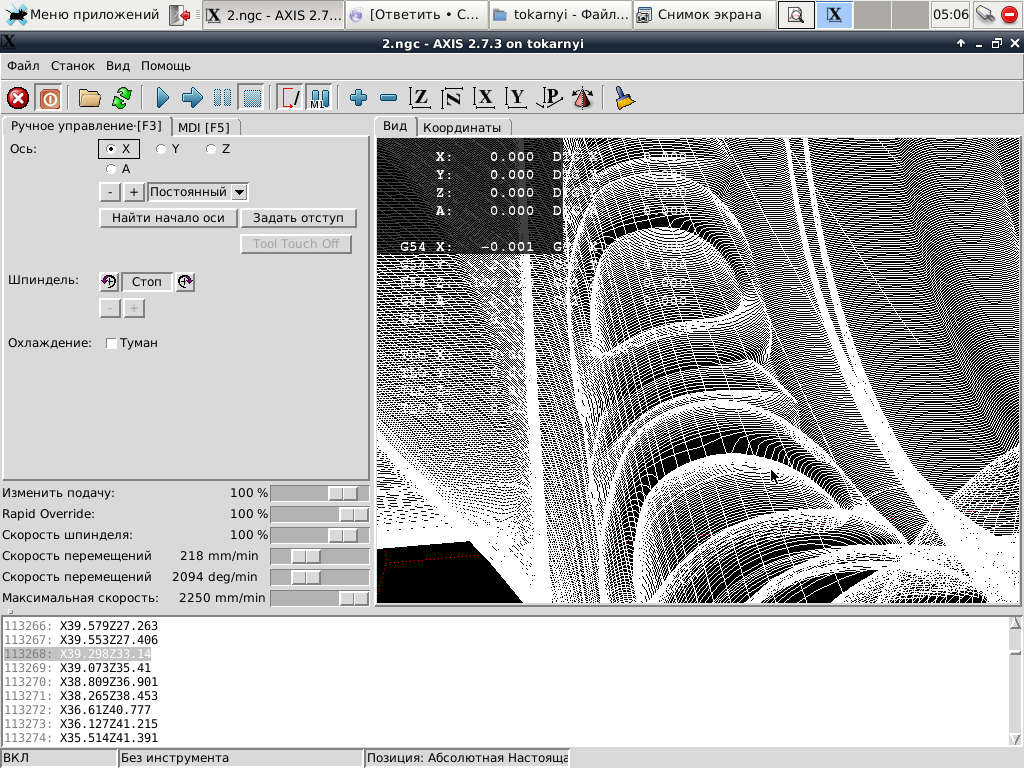Open the Станок menu
This screenshot has height=768, width=1024.
[73, 66]
